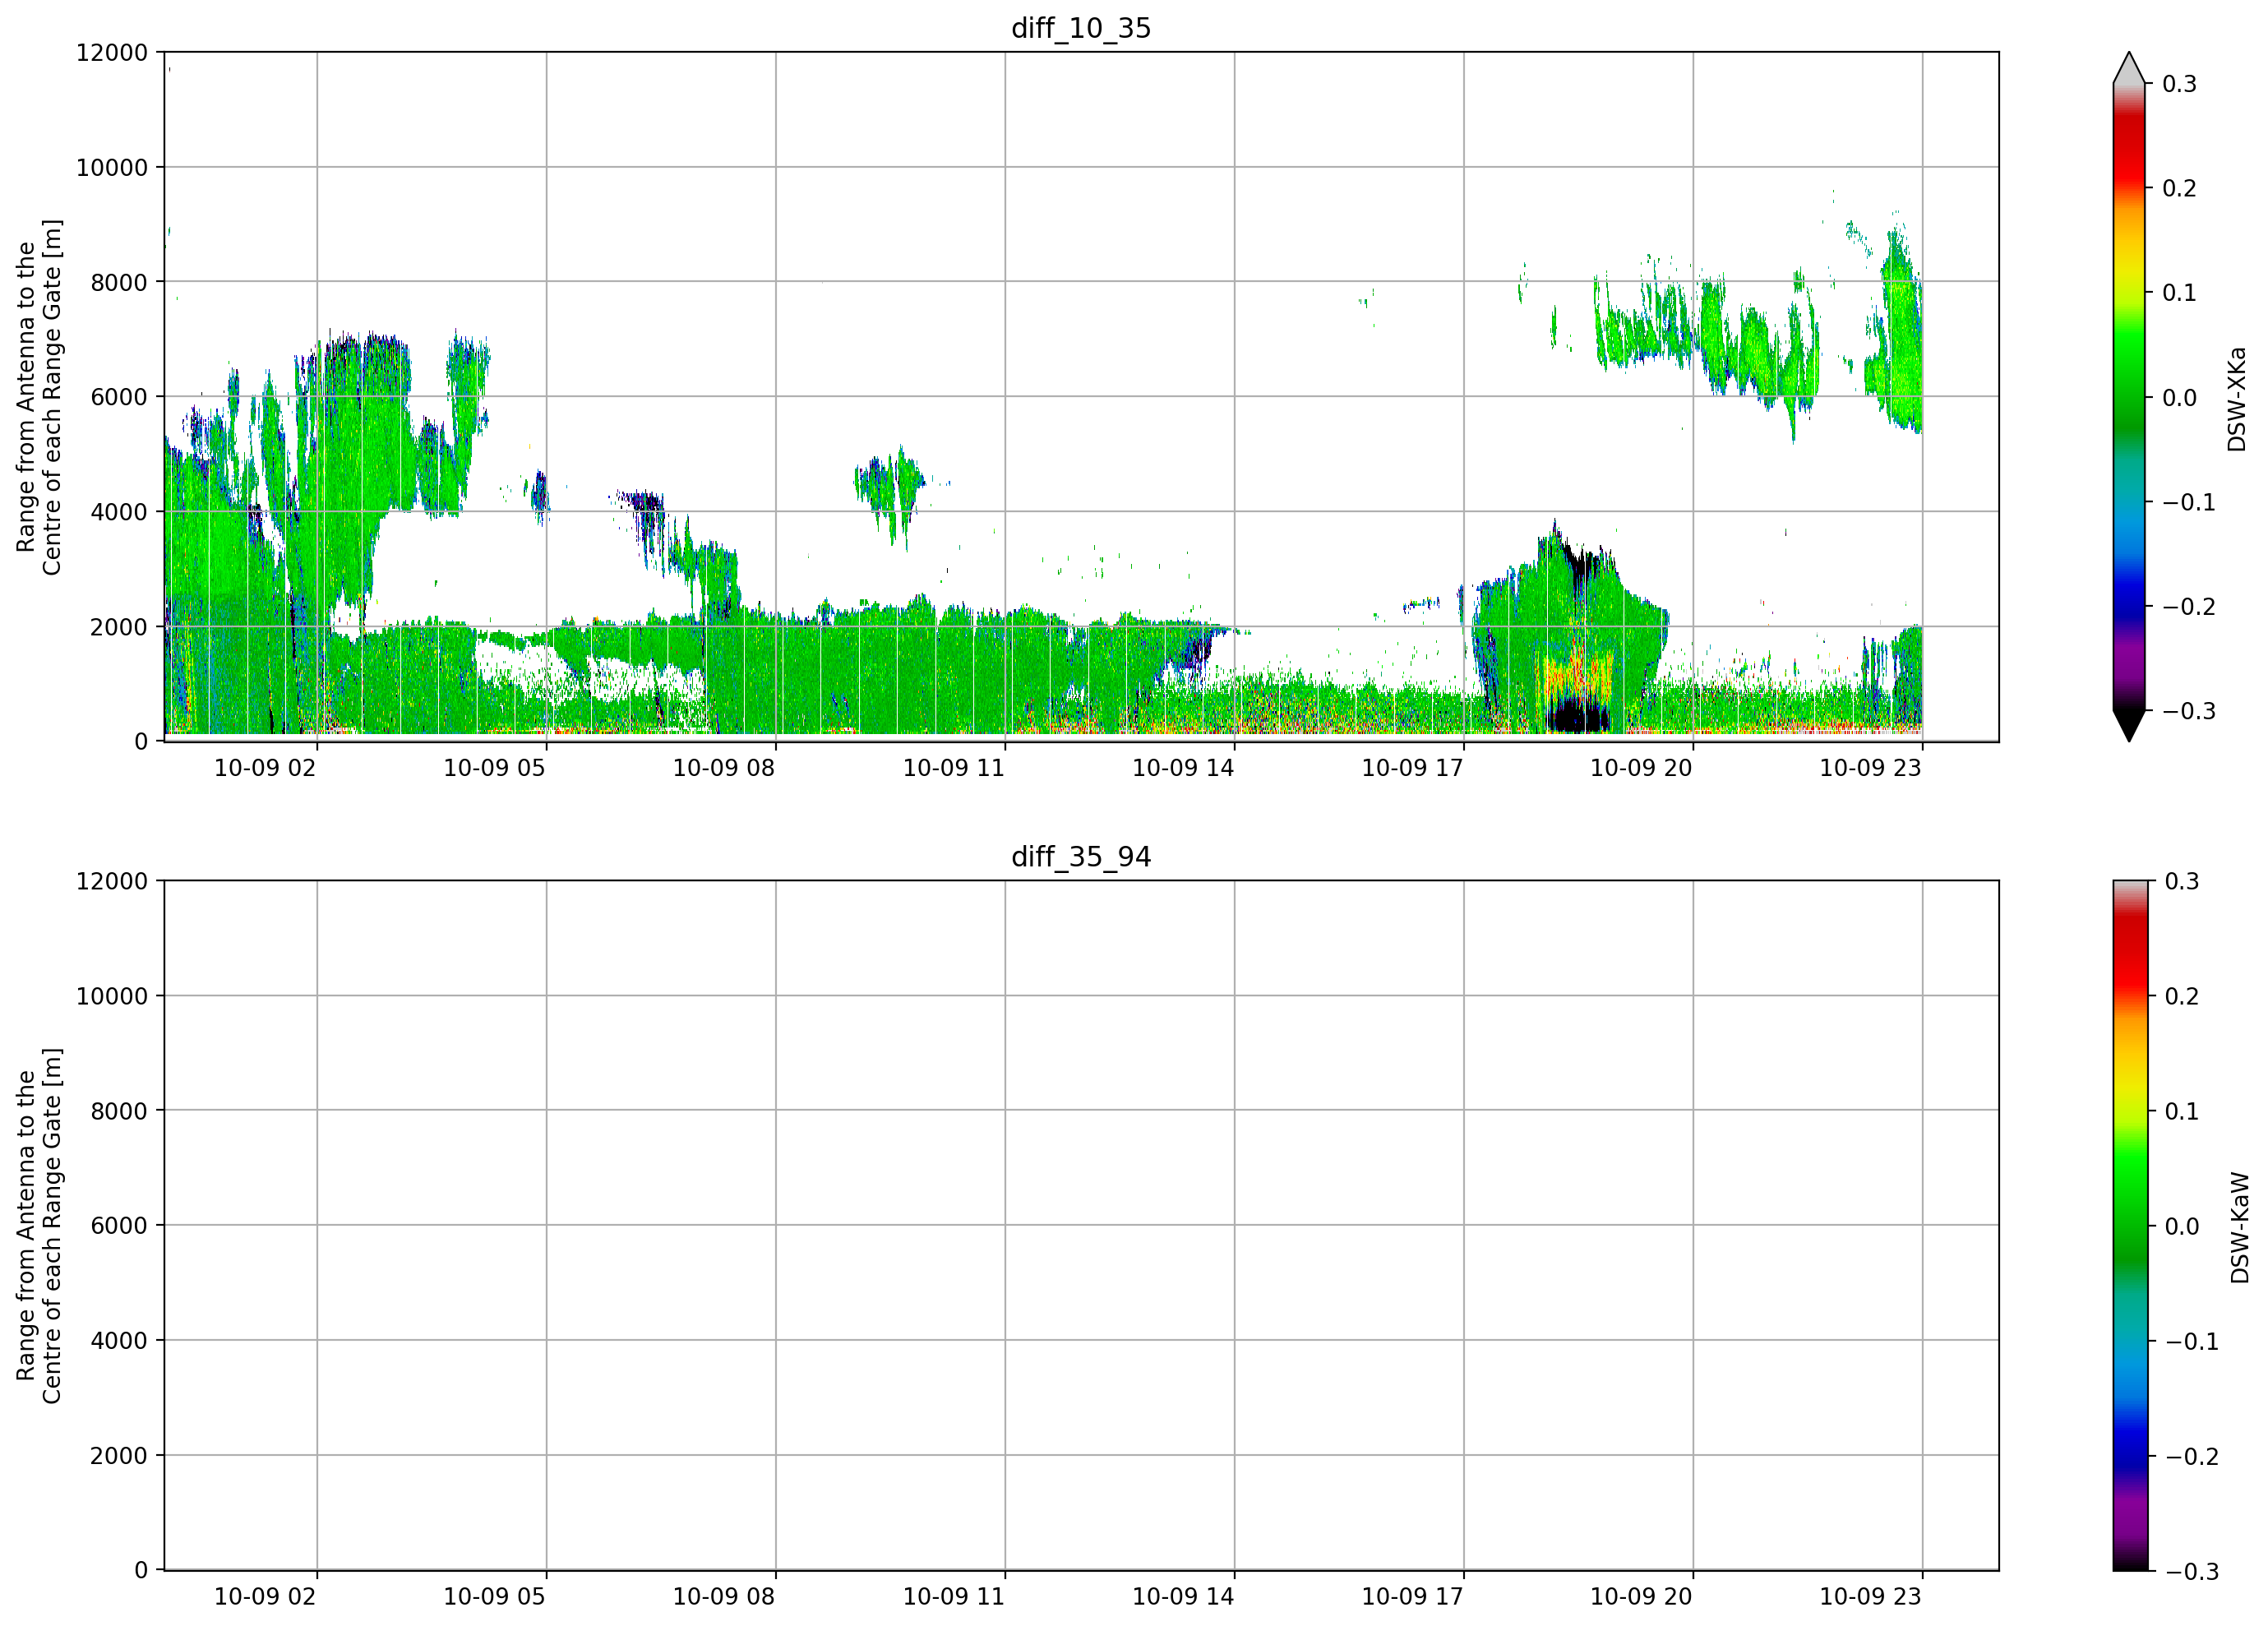Click 12000 y-tick of diff_35_94 plot
This screenshot has height=1626, width=2268.
112,882
